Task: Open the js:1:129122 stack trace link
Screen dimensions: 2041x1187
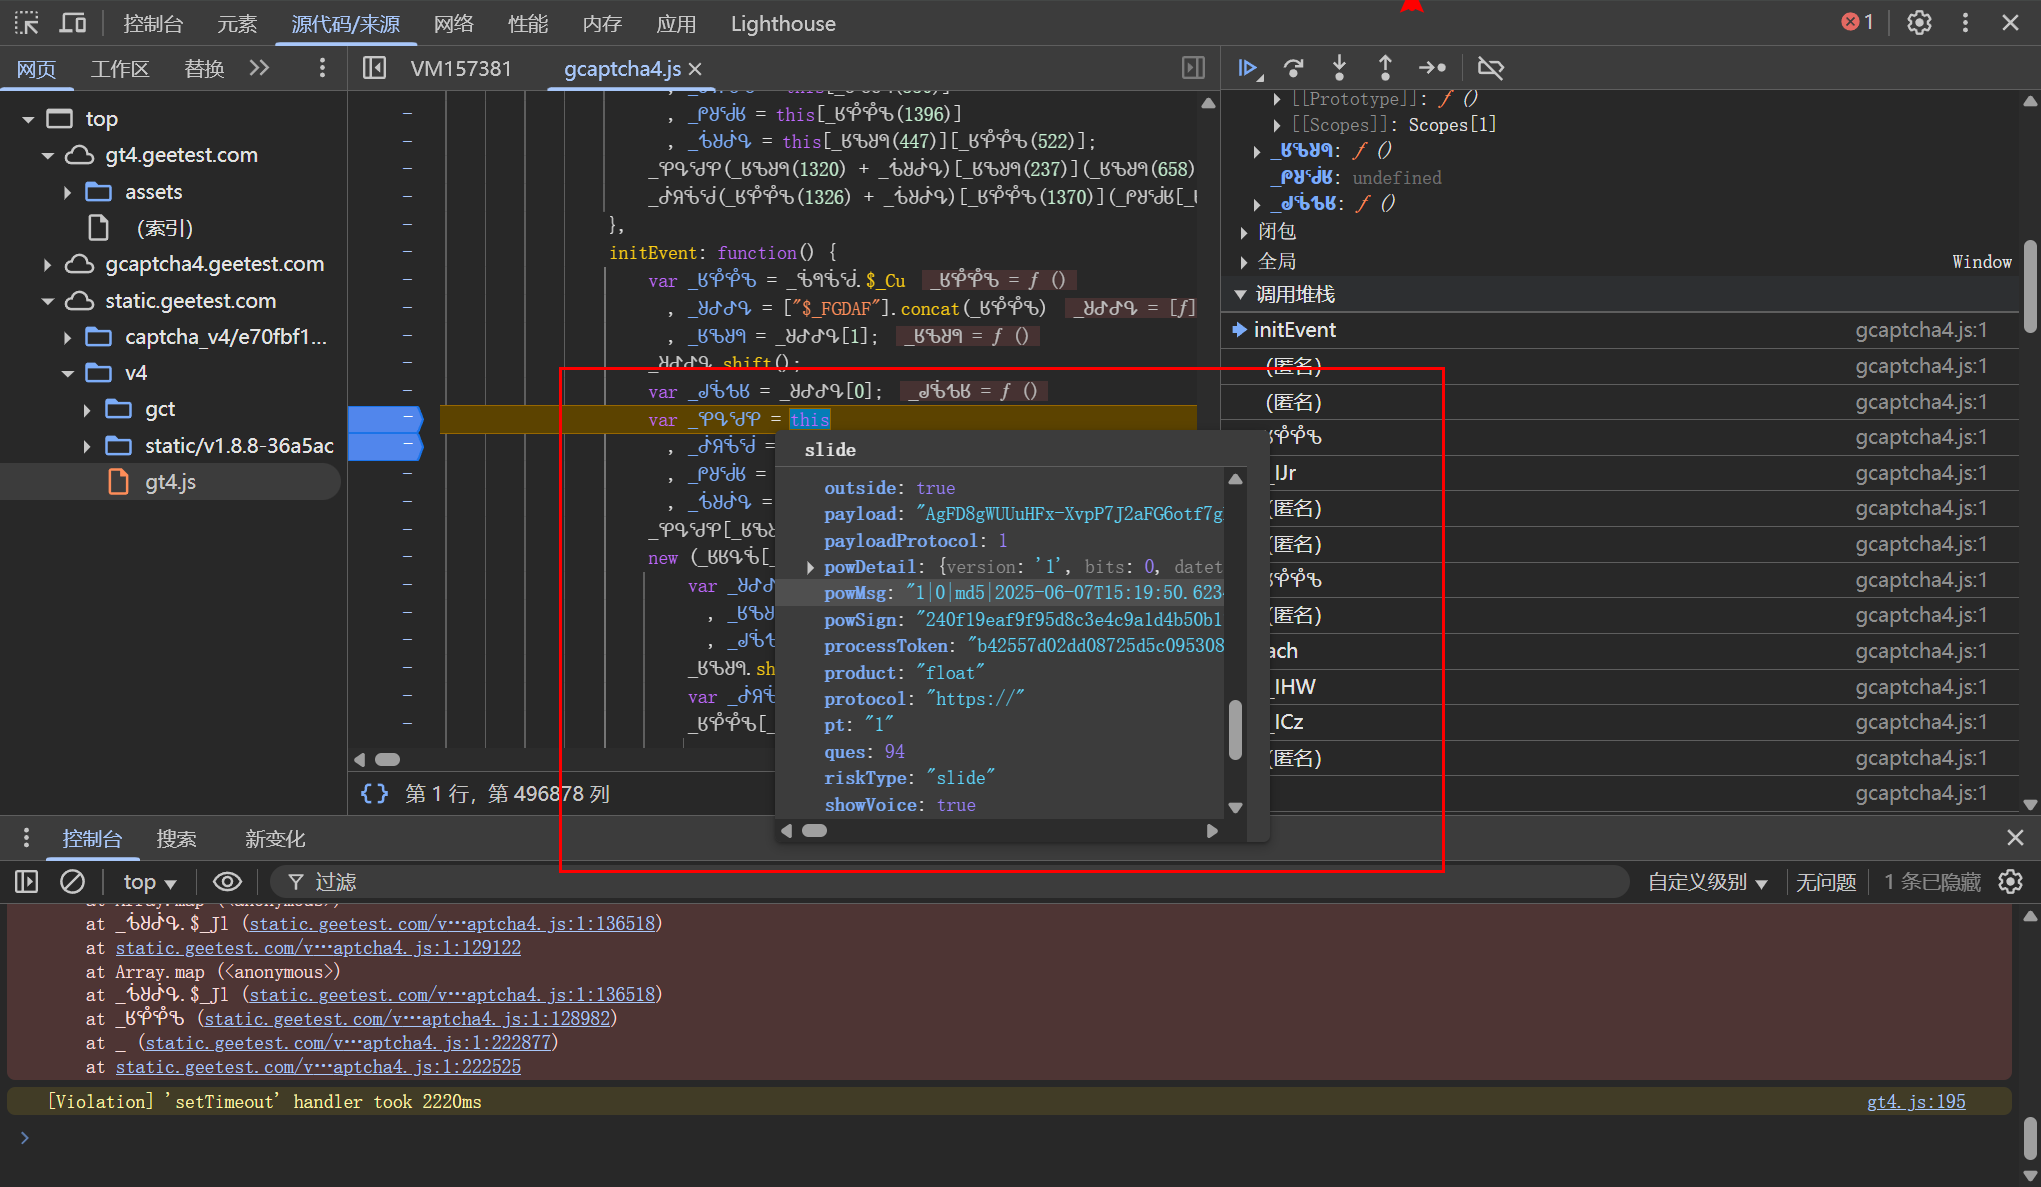Action: click(318, 947)
